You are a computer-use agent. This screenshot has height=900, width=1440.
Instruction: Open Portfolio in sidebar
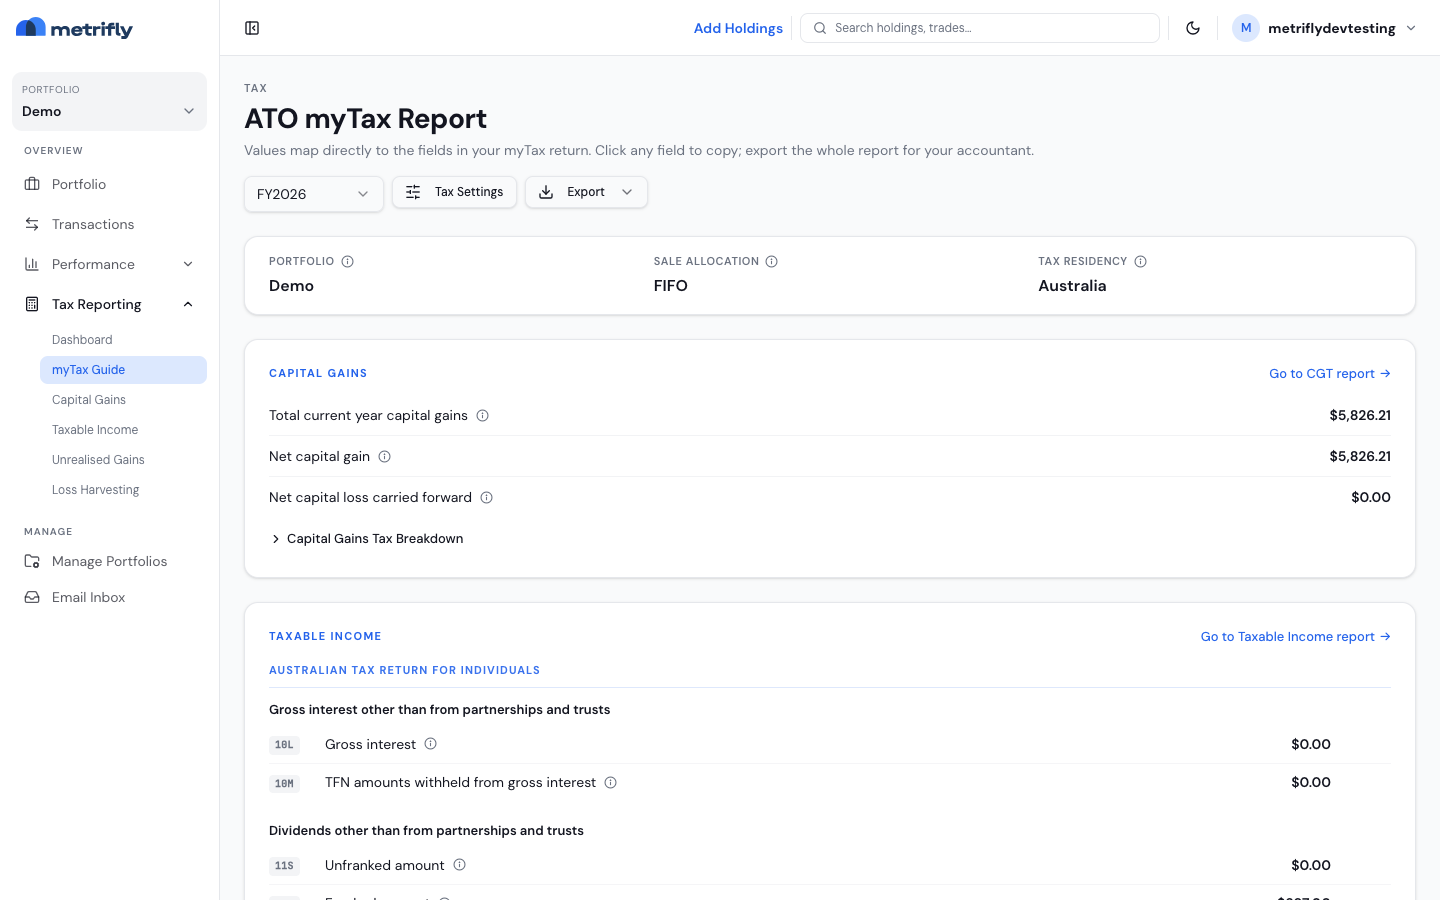[x=109, y=184]
